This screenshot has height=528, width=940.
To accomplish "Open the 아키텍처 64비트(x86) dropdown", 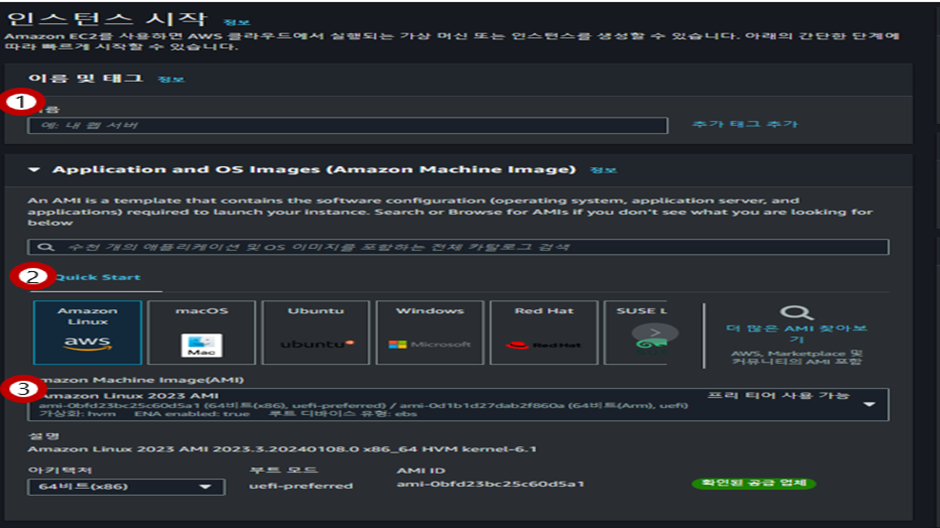I will (x=126, y=487).
